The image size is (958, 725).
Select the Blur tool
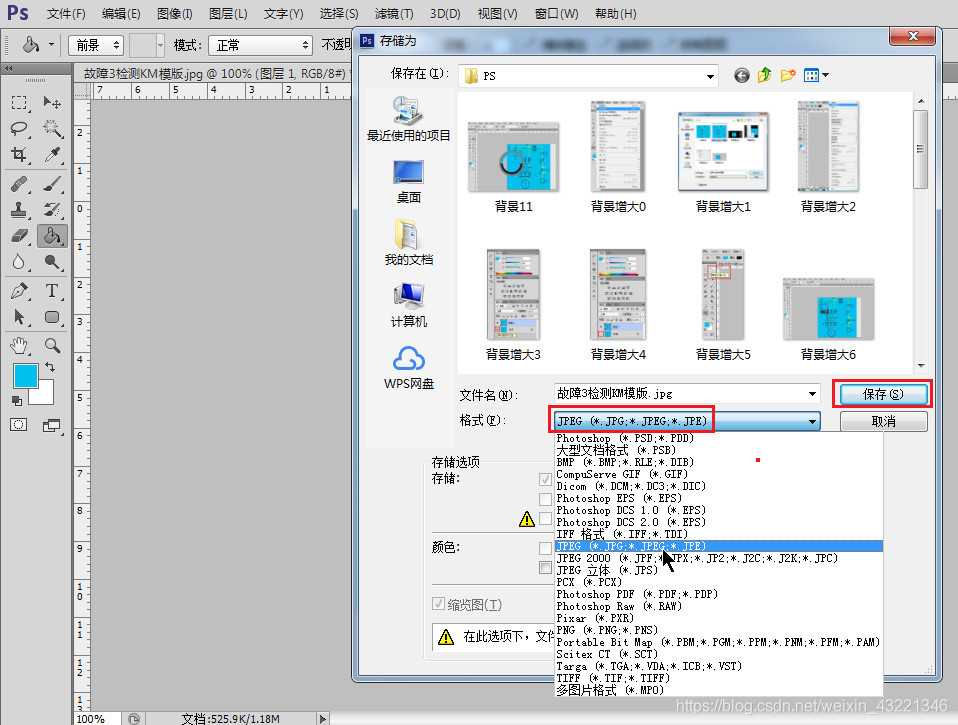20,262
